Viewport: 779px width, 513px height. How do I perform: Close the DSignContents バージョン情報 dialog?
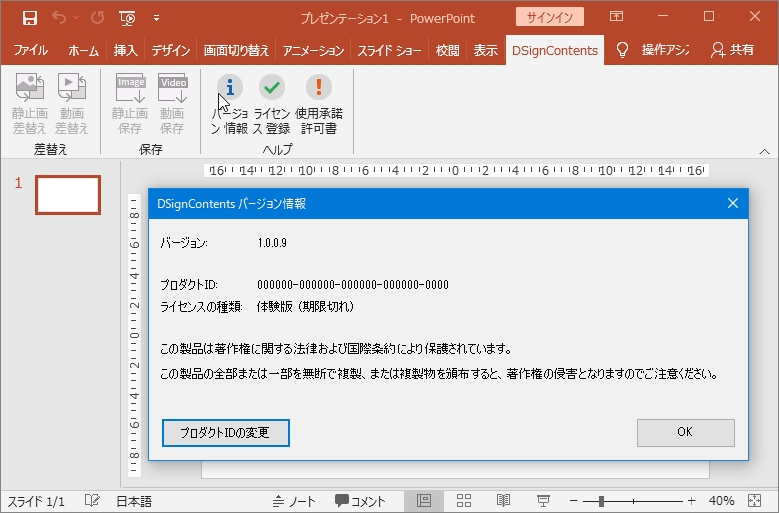click(x=732, y=203)
